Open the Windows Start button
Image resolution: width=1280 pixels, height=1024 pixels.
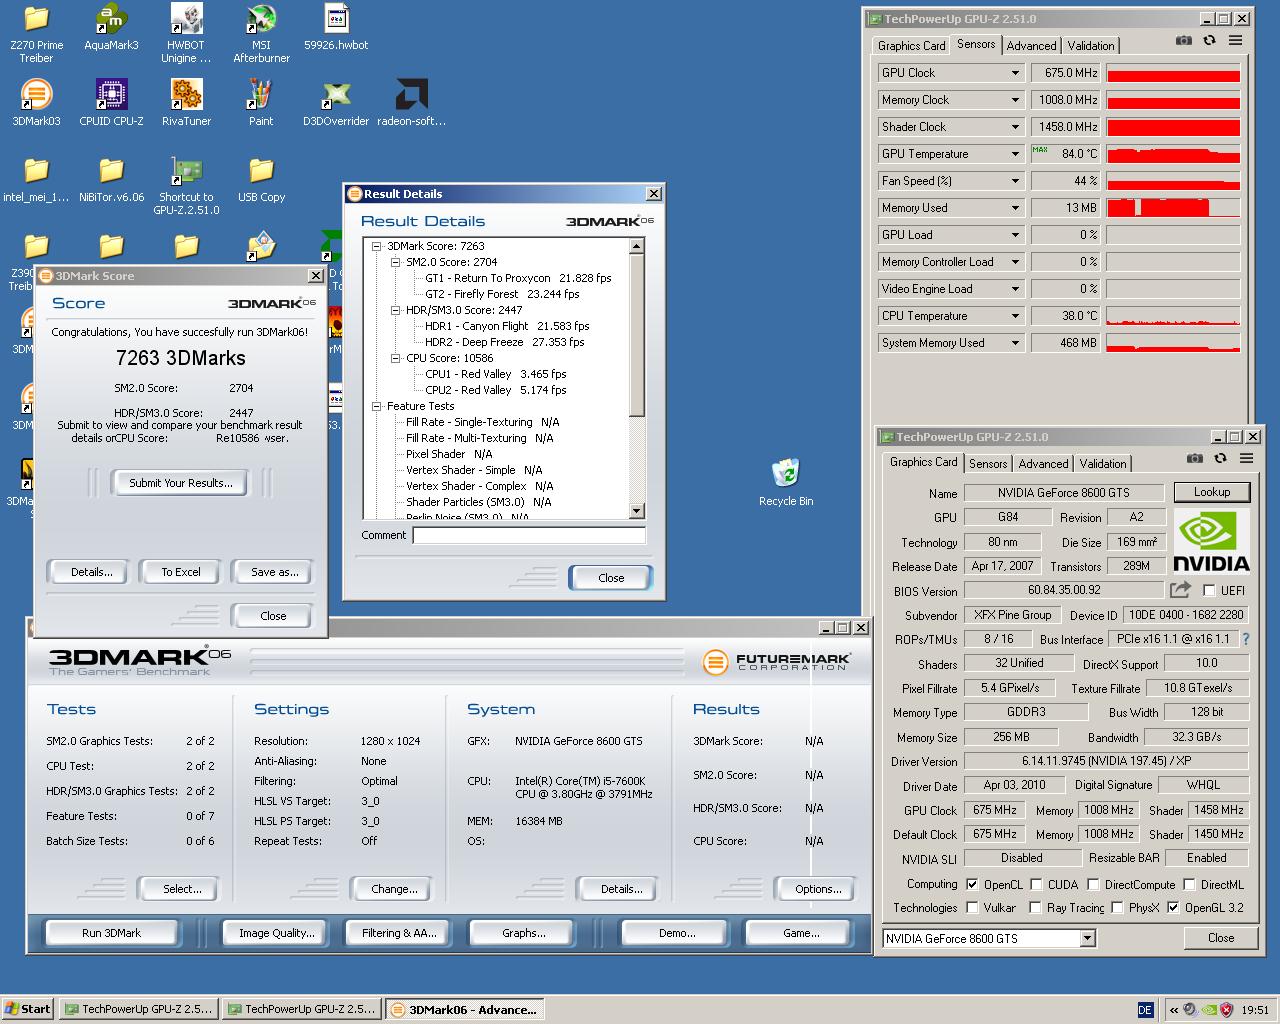pyautogui.click(x=27, y=1009)
